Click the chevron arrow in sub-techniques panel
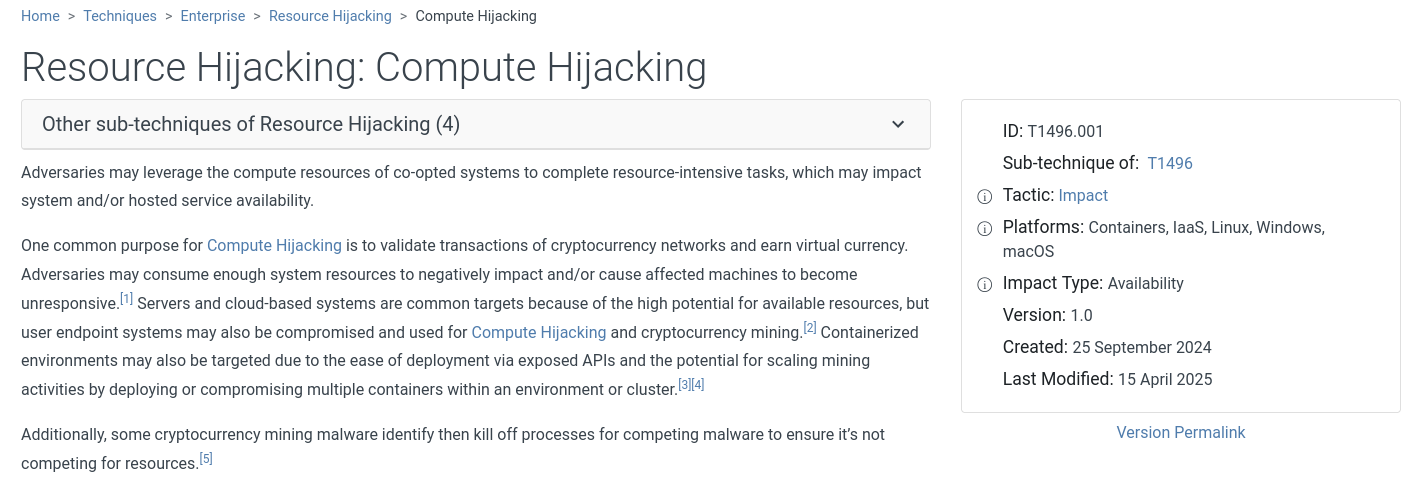Viewport: 1406px width, 484px height. 898,124
